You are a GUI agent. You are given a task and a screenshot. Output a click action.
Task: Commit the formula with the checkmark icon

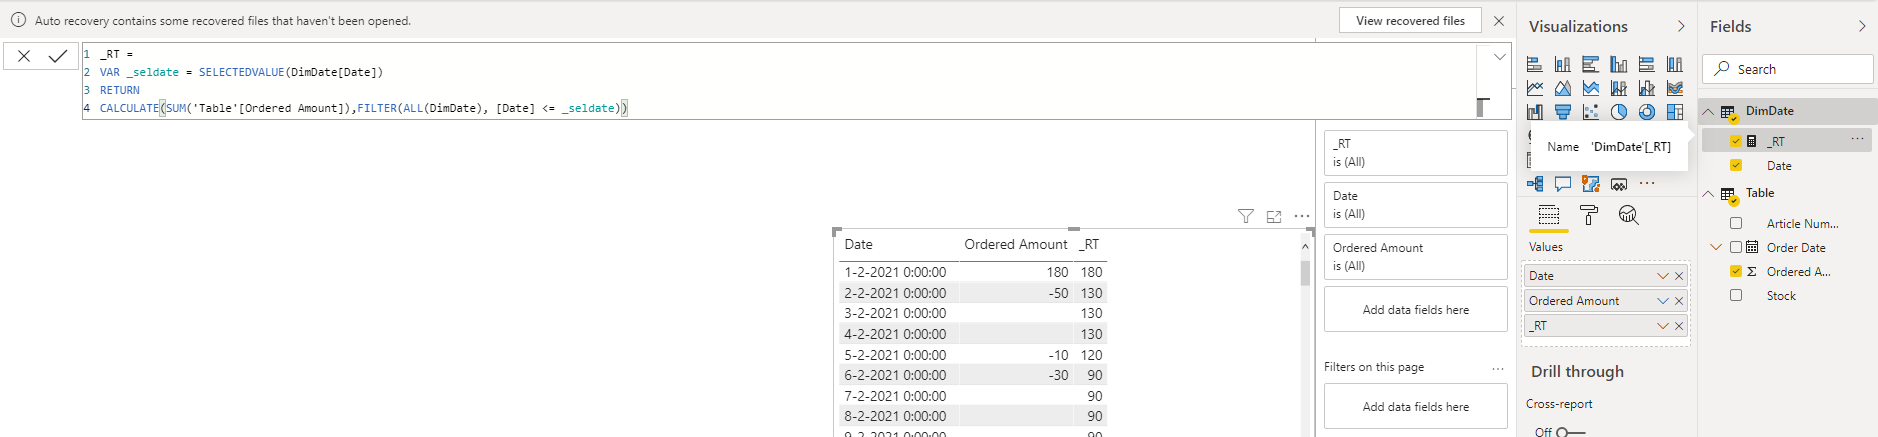58,56
